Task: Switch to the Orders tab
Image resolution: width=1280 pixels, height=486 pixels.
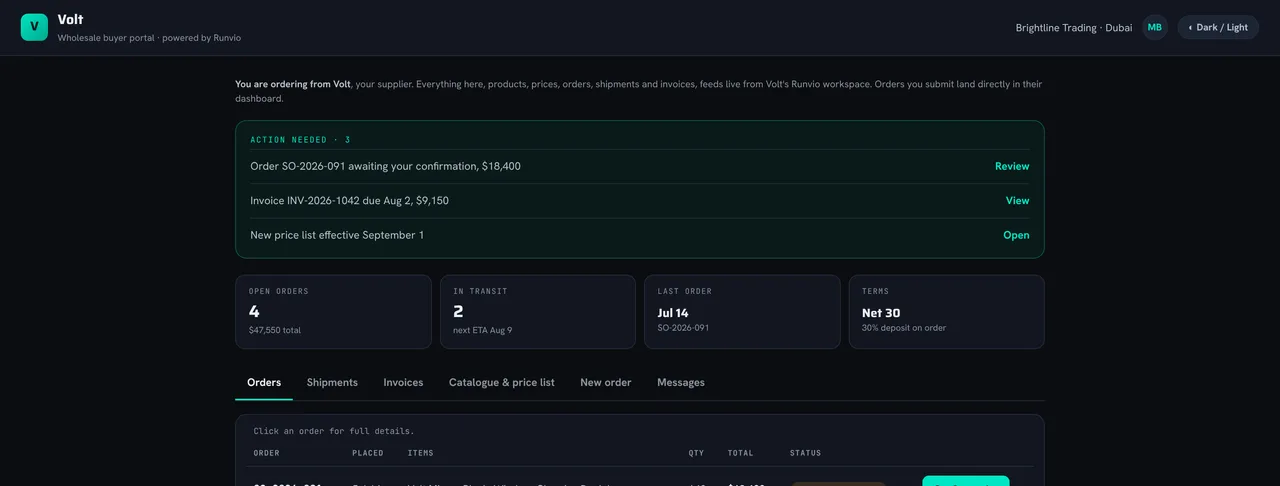Action: pyautogui.click(x=264, y=382)
